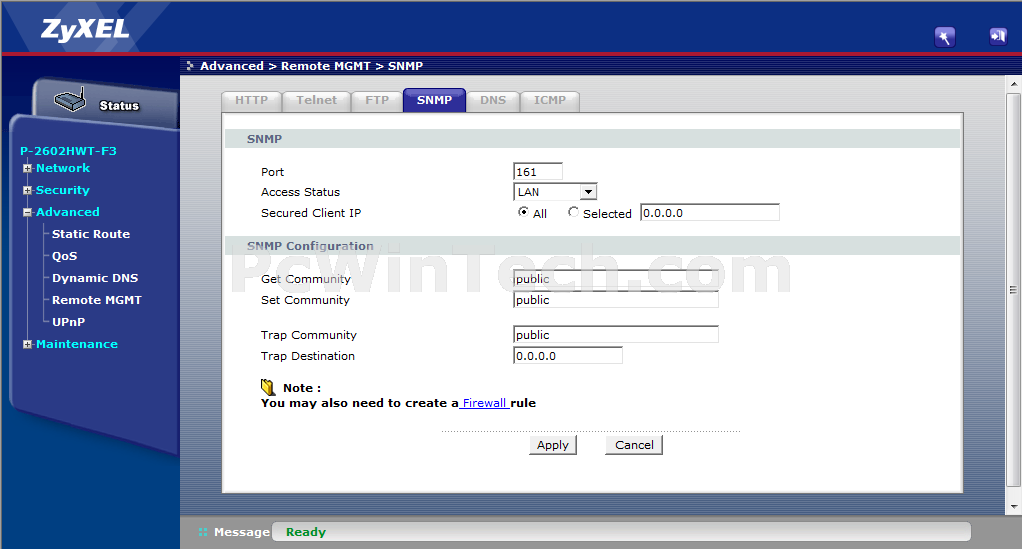Screen dimensions: 1022x549
Task: Click the Advanced menu label
Action: [x=68, y=213]
